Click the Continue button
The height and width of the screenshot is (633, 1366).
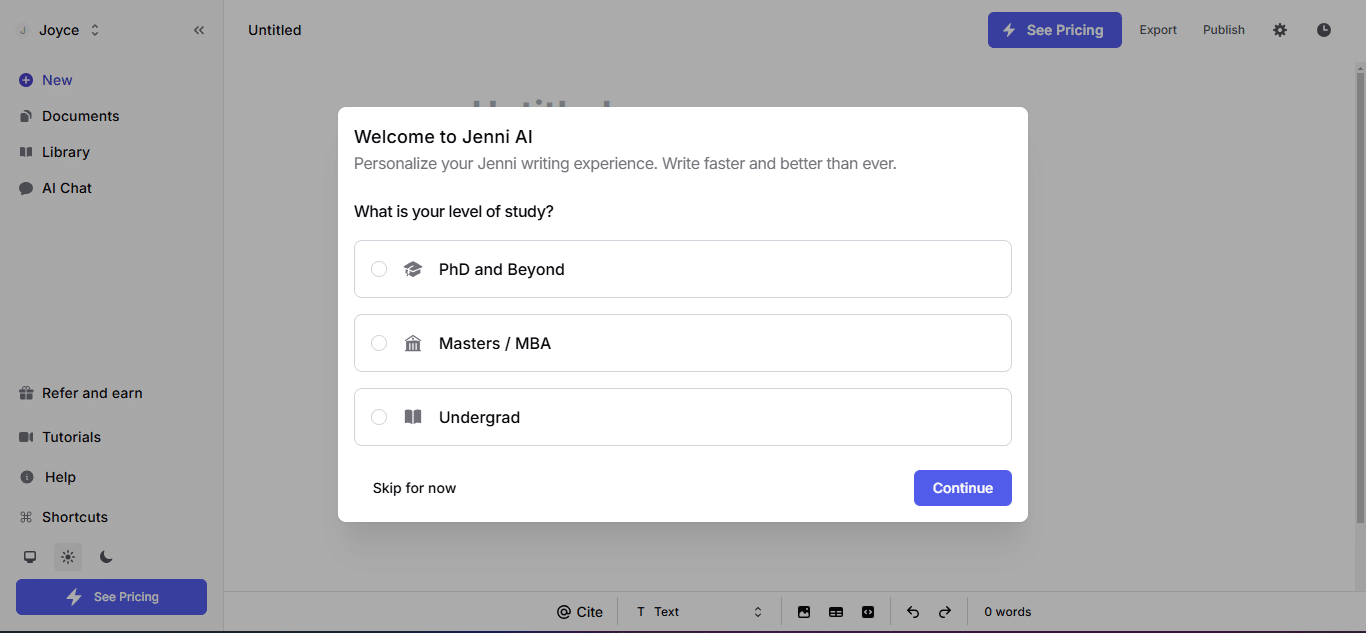(963, 488)
